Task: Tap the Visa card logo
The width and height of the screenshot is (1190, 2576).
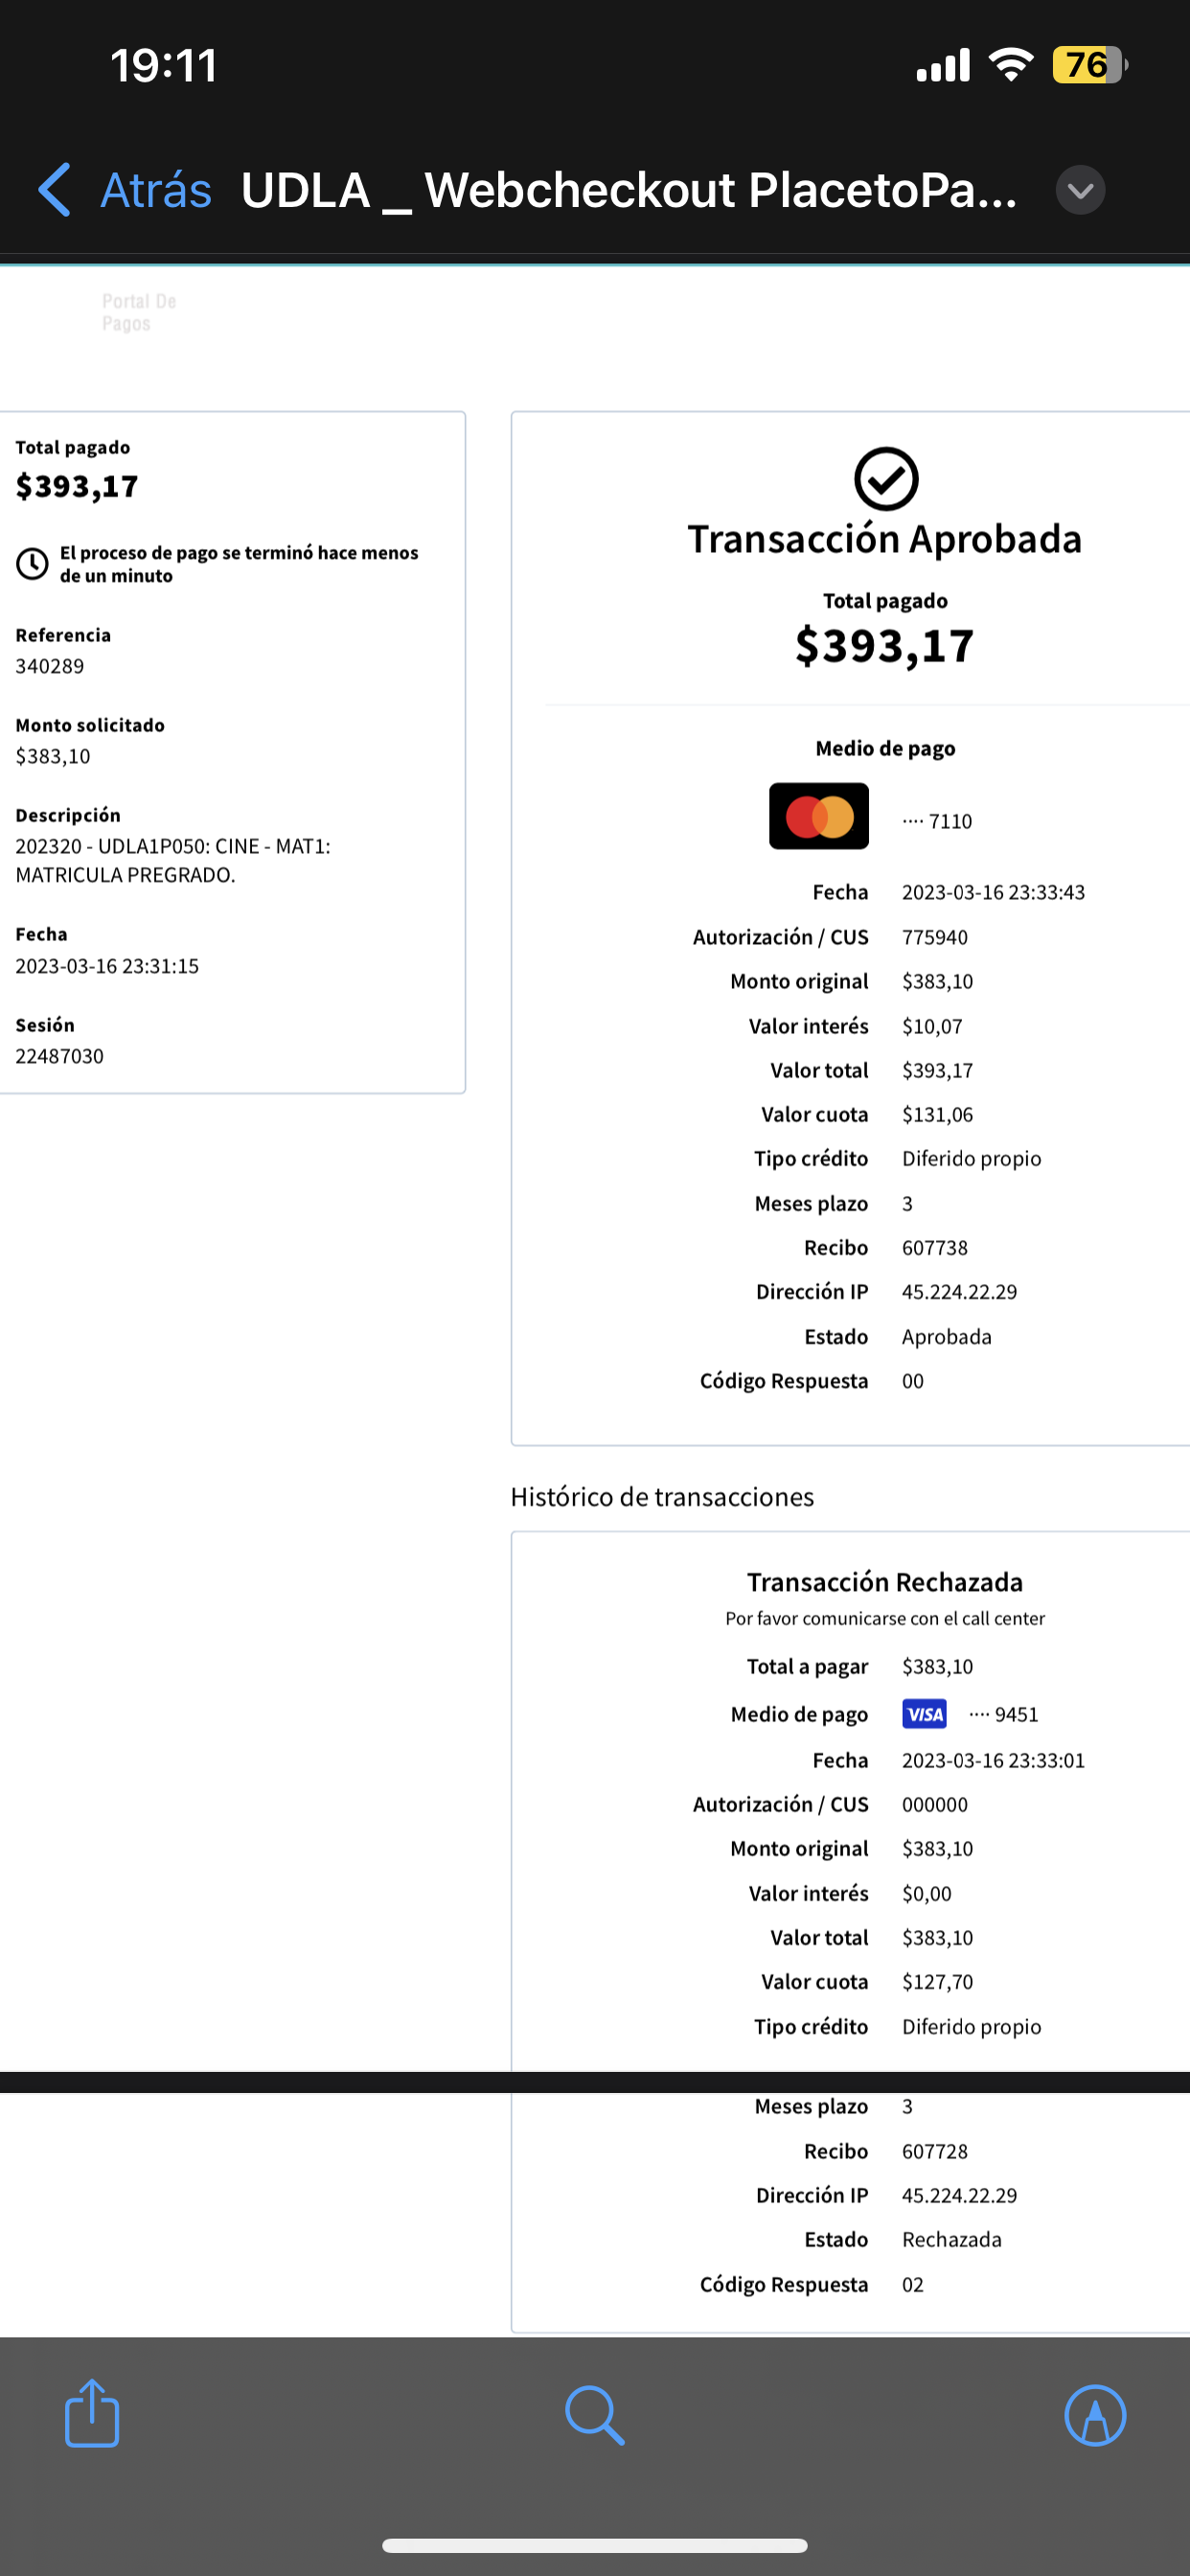Action: coord(924,1714)
